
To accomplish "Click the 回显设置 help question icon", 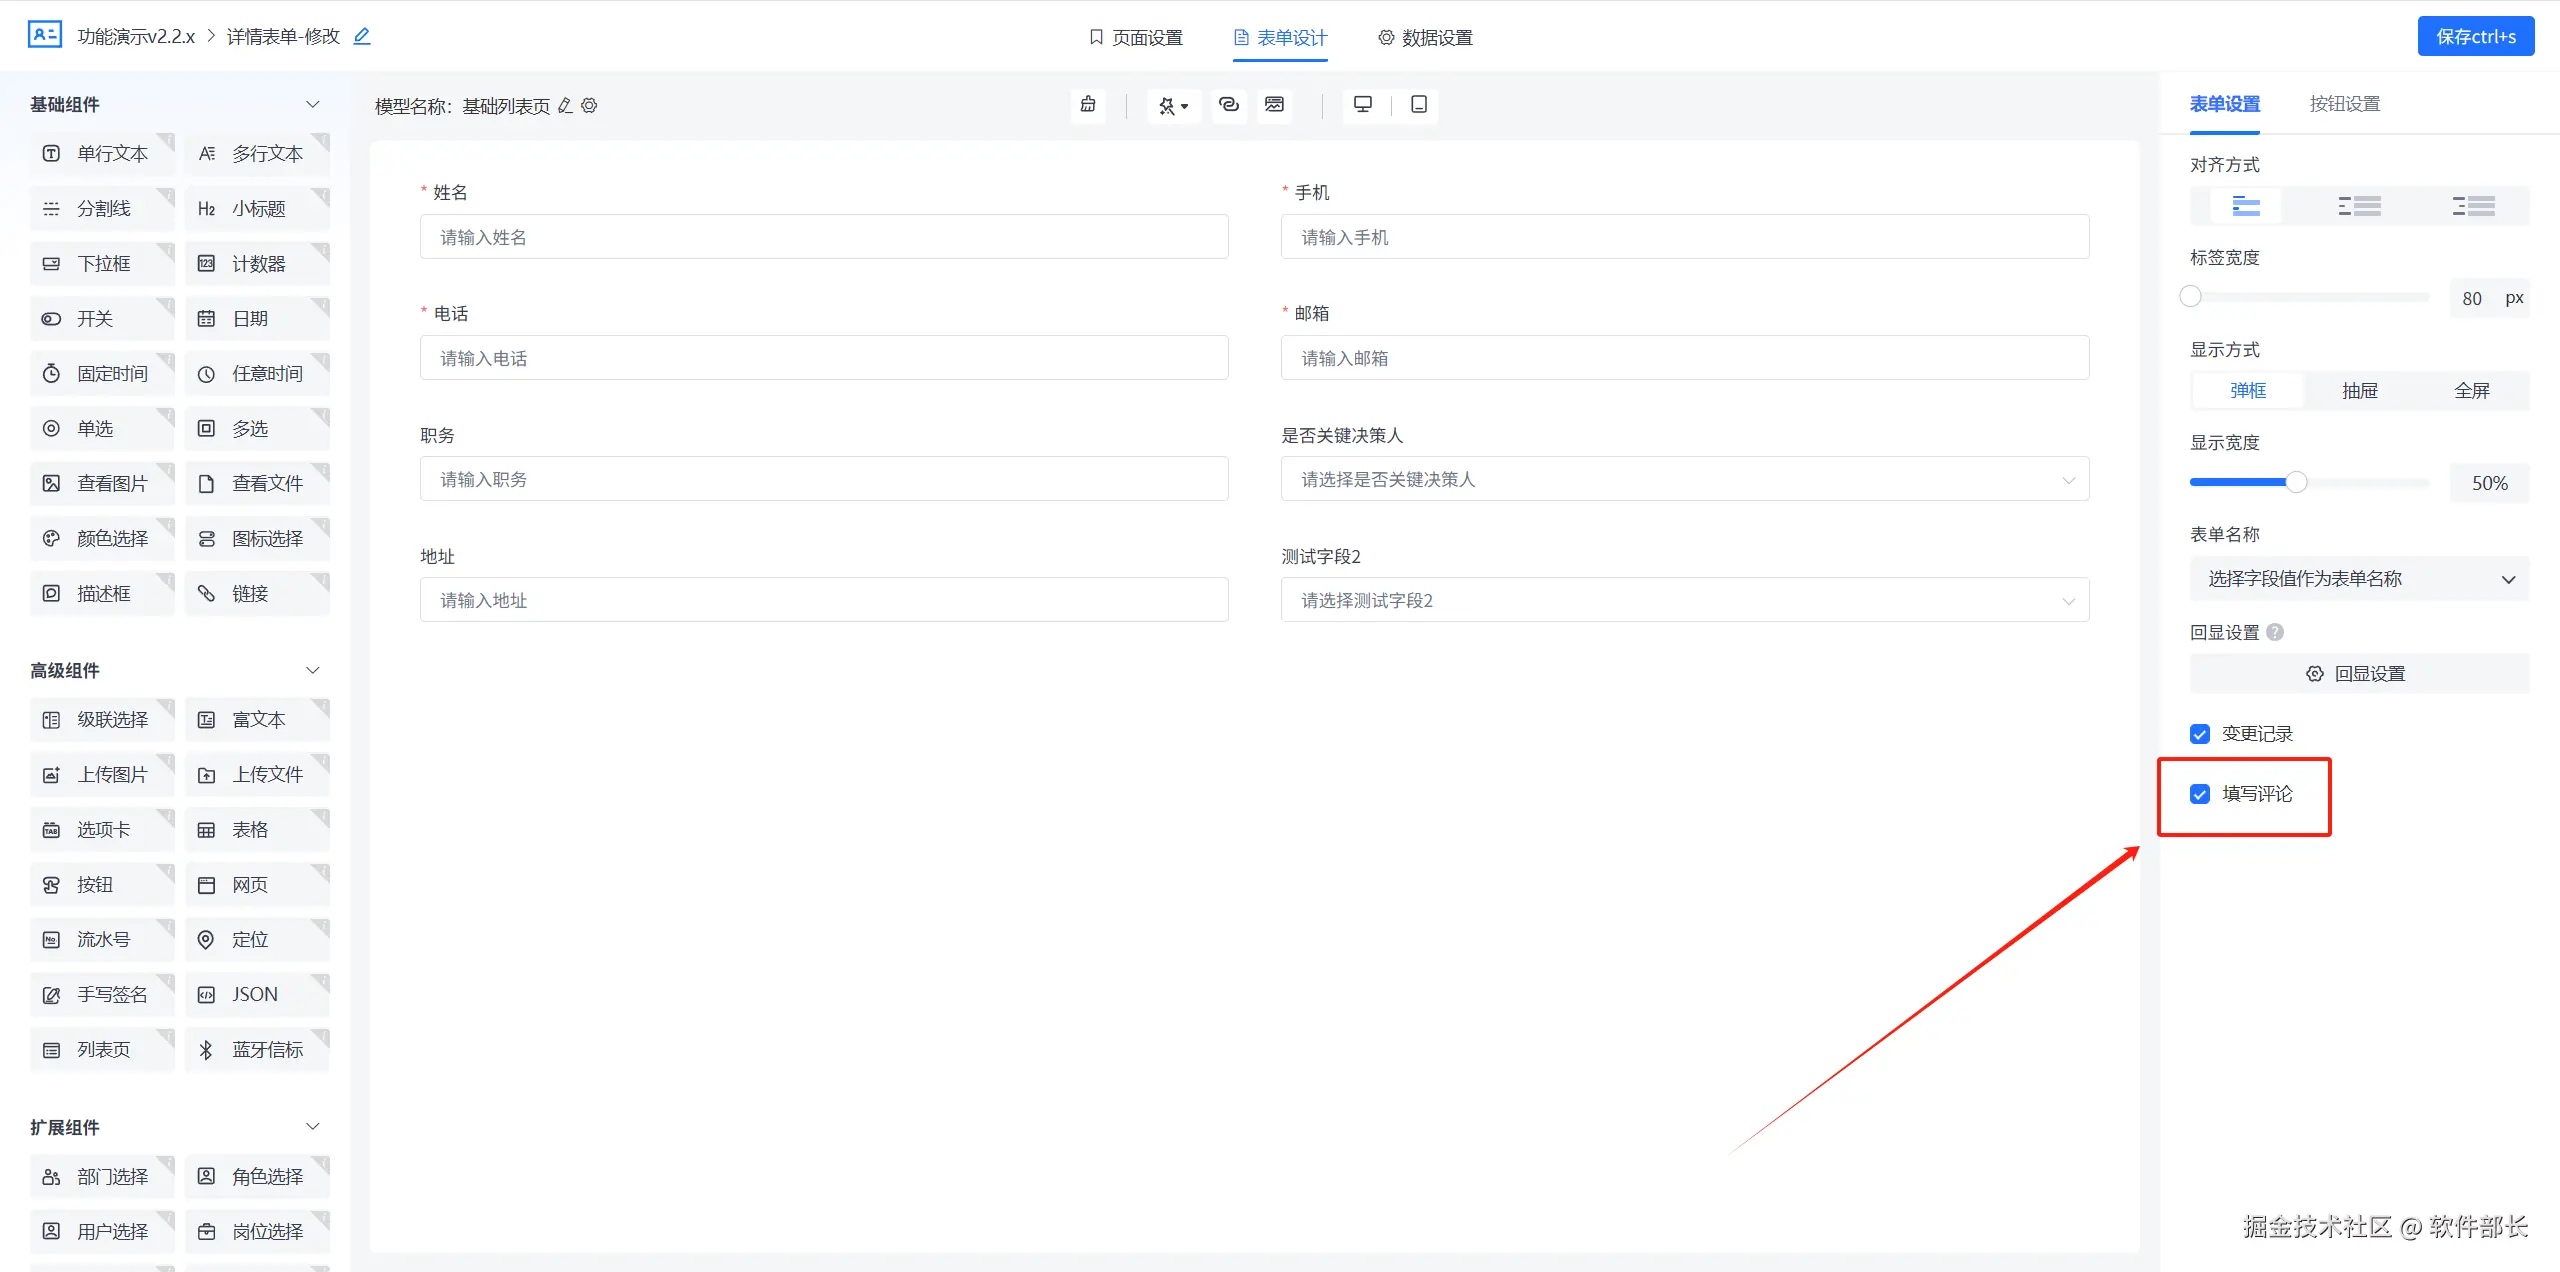I will click(x=2275, y=632).
